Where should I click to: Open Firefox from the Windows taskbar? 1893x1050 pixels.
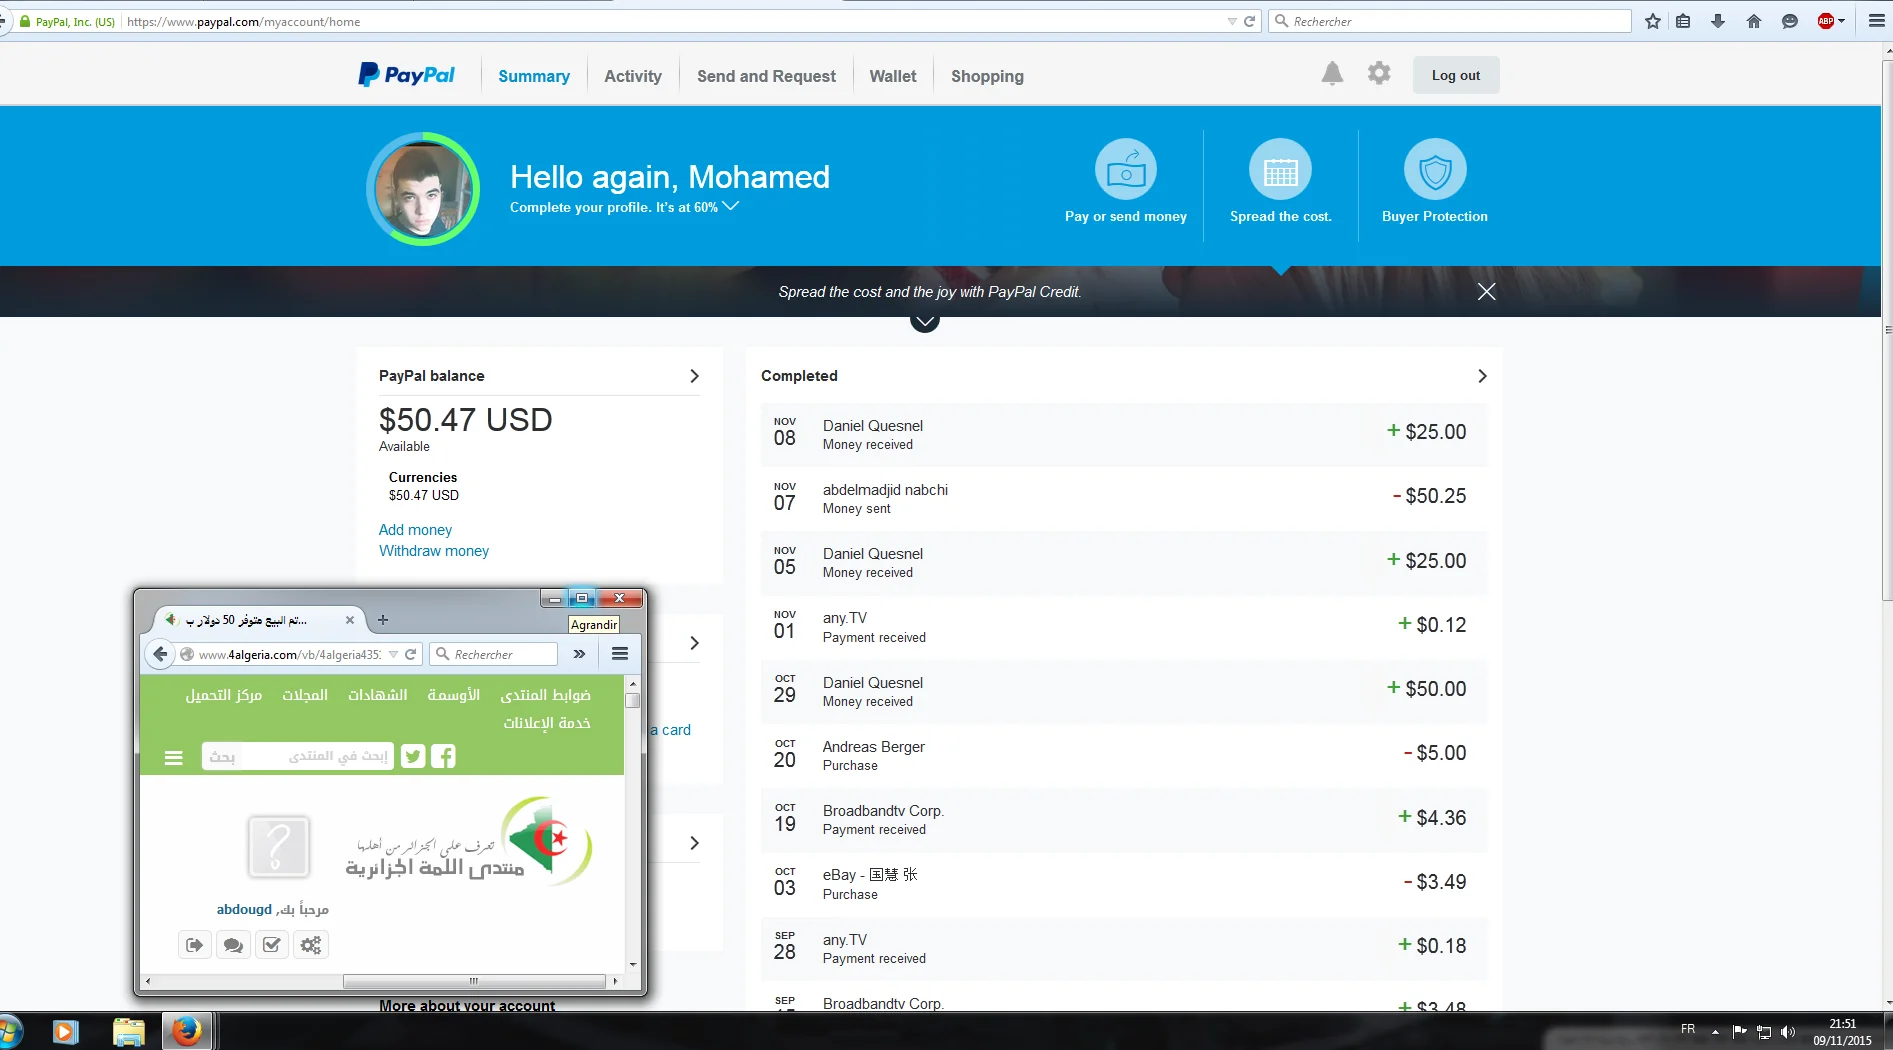coord(186,1031)
